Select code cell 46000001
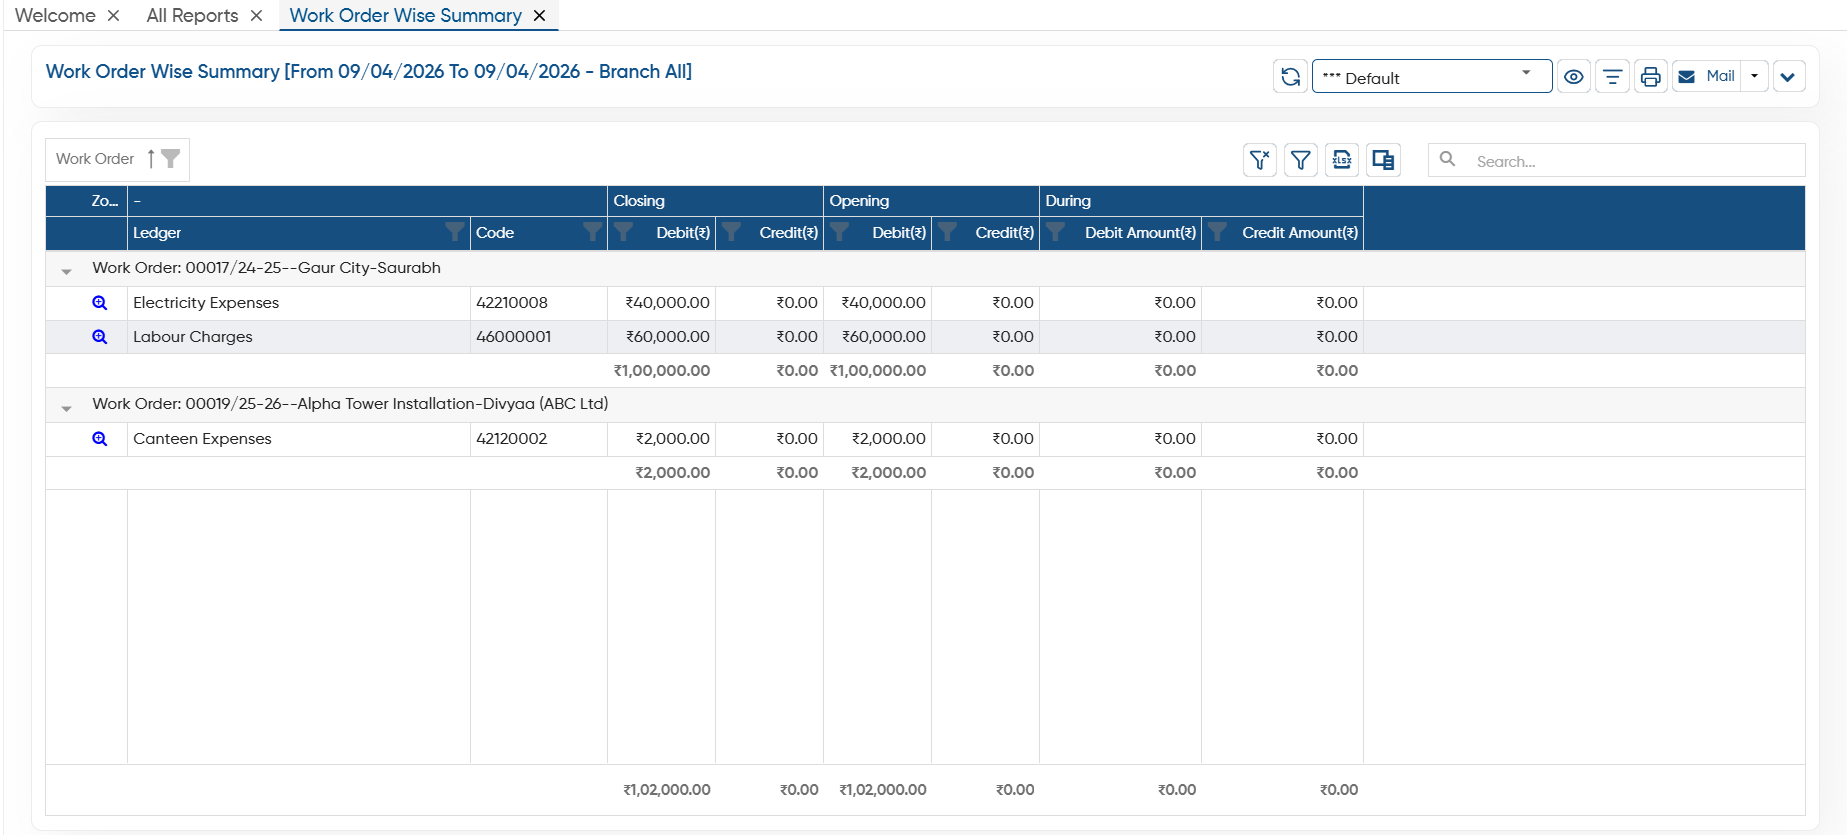 tap(539, 337)
